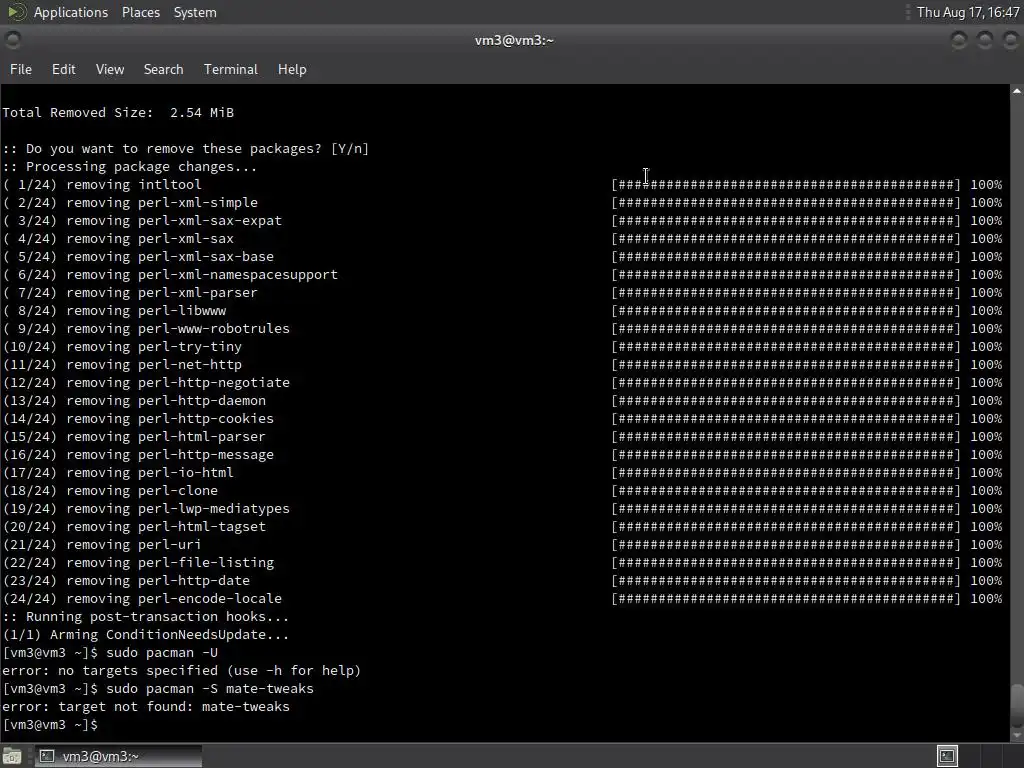Click 'removing perl-uri' text
Image resolution: width=1024 pixels, height=768 pixels.
[133, 545]
